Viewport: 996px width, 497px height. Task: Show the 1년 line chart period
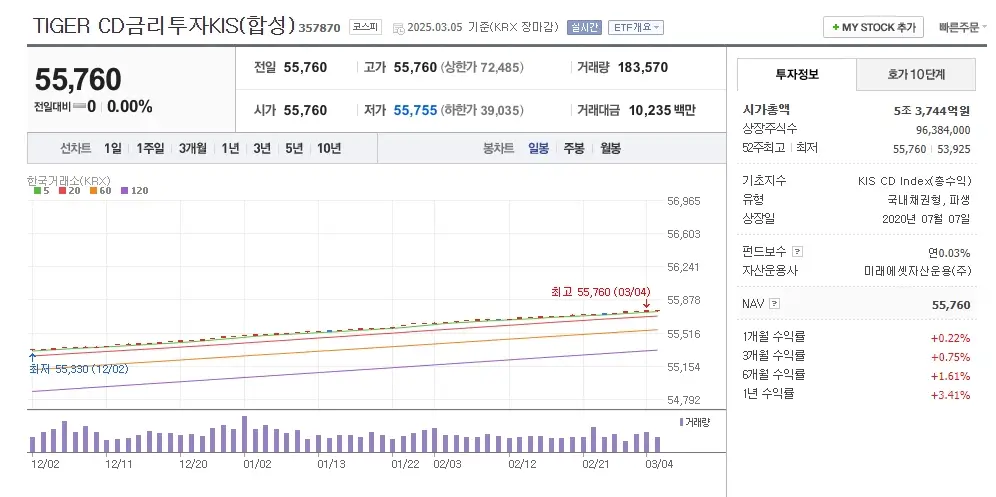tap(230, 148)
